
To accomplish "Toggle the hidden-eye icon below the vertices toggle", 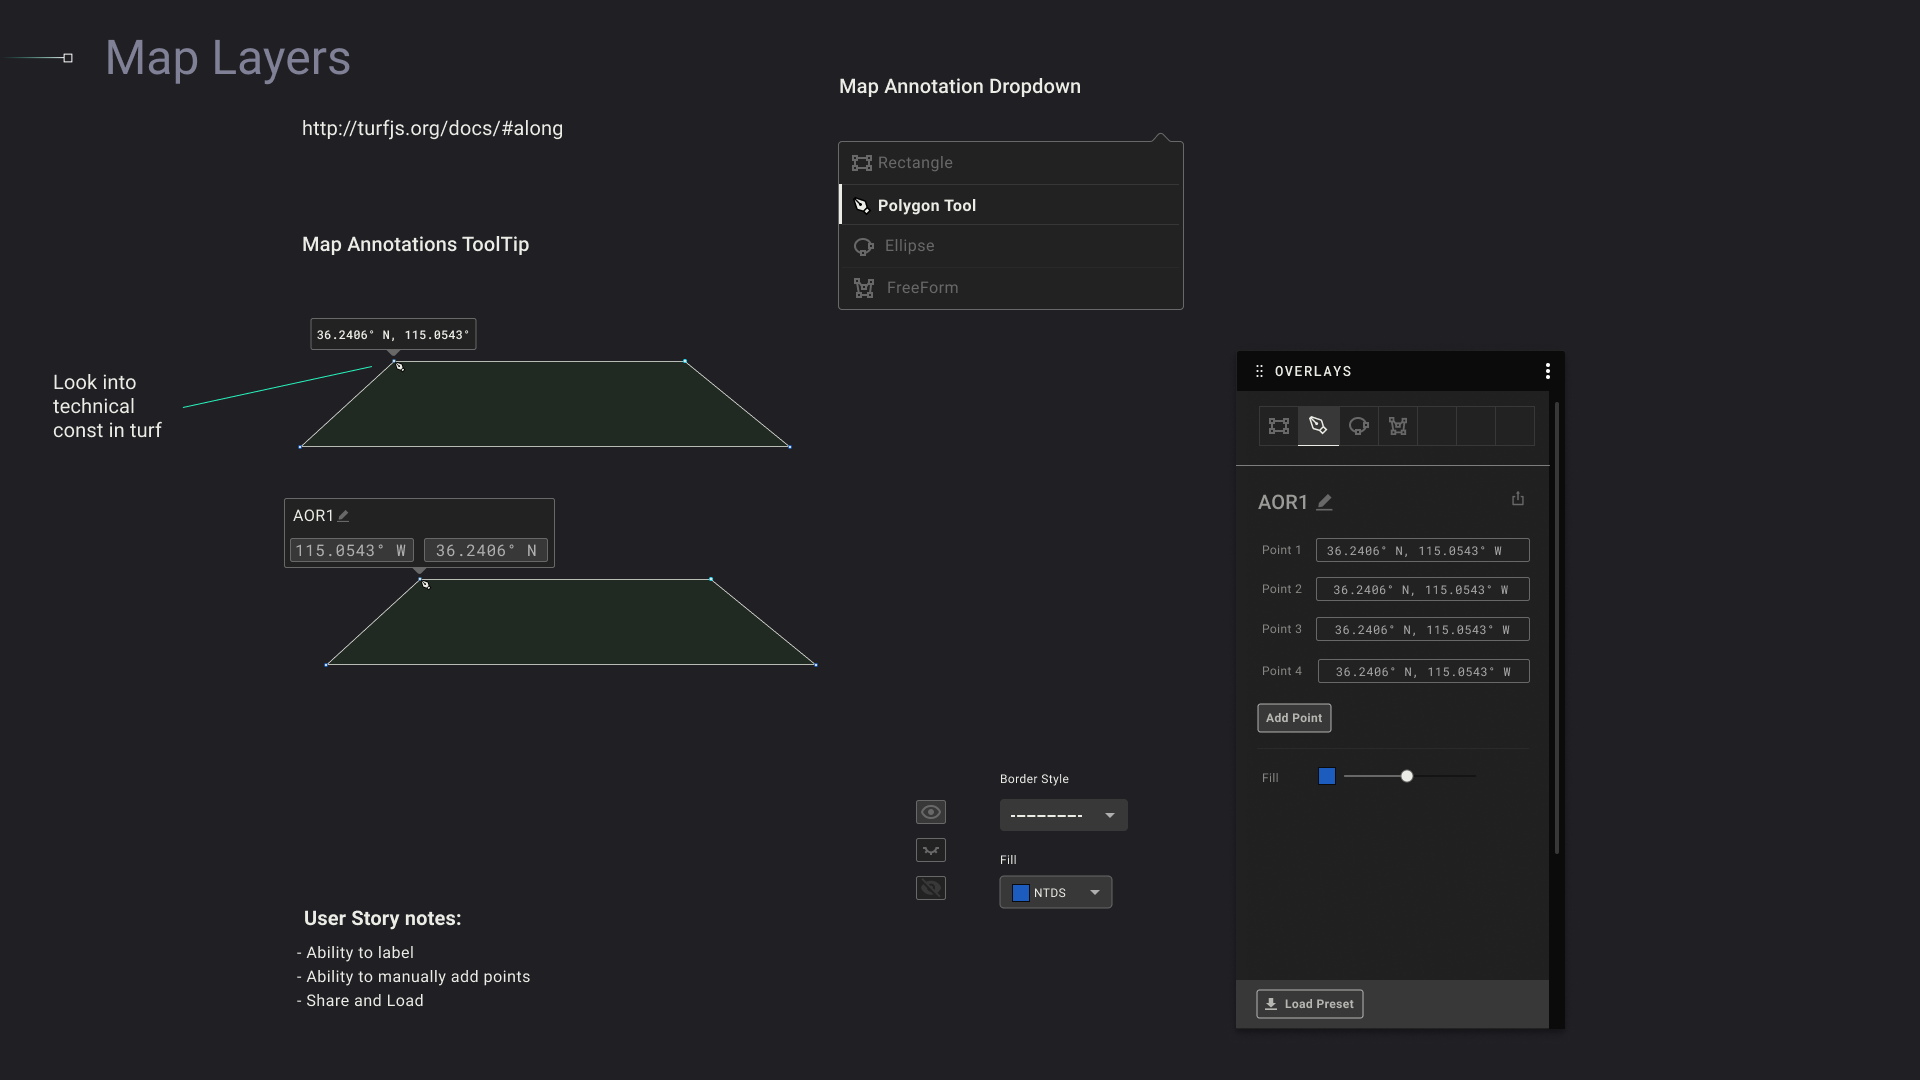I will point(930,887).
